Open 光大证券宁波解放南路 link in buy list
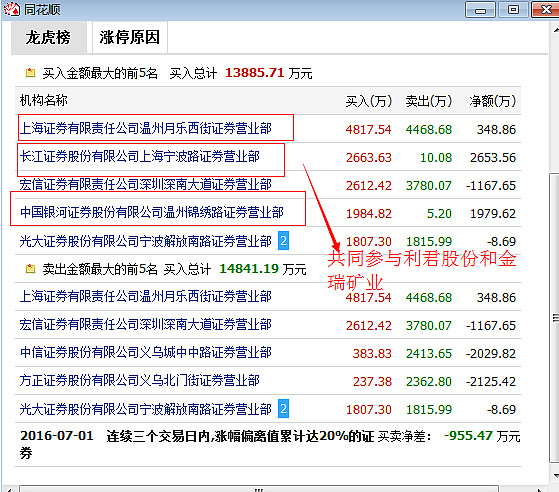Viewport: 559px width, 492px height. coord(145,241)
